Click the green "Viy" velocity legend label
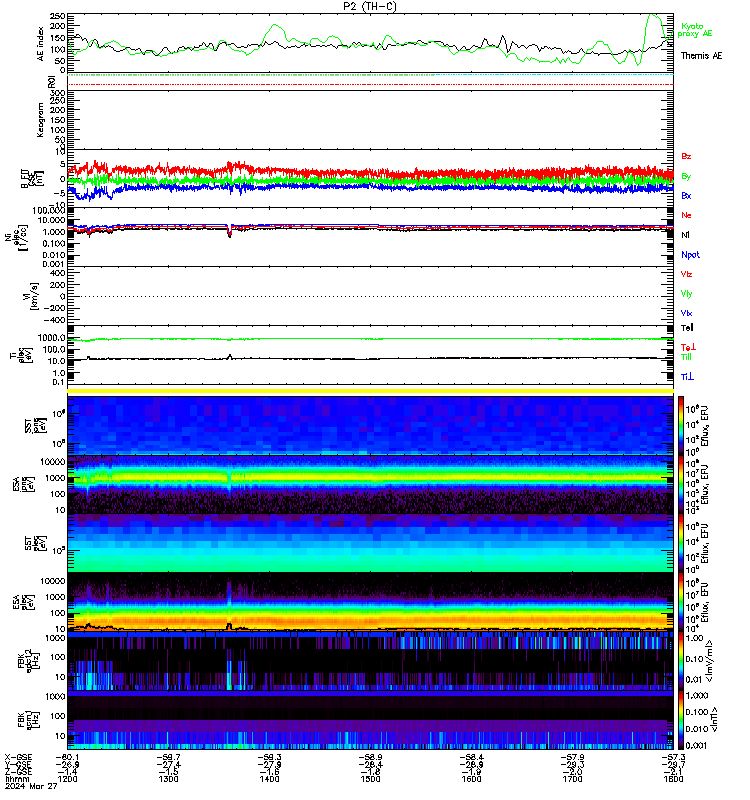 pos(686,294)
